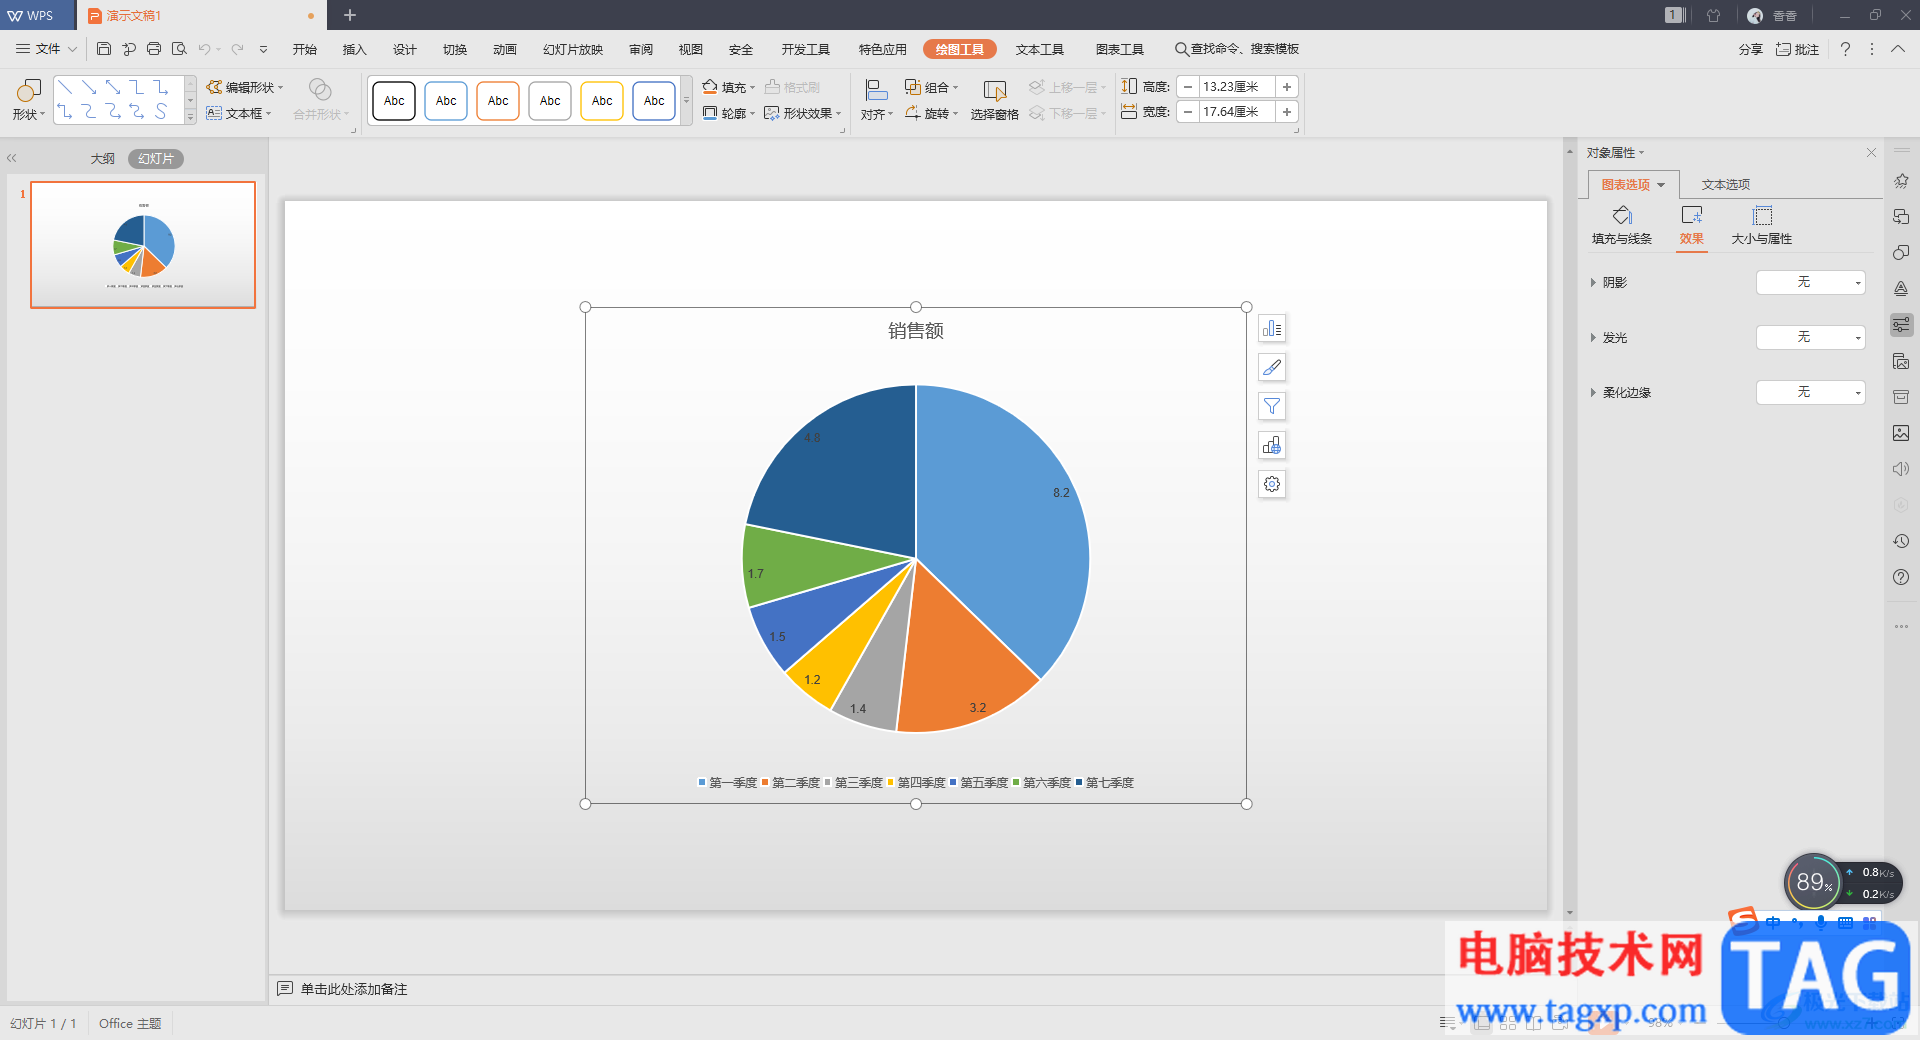Open 填充与线条 fill and line section
This screenshot has height=1040, width=1920.
1622,226
